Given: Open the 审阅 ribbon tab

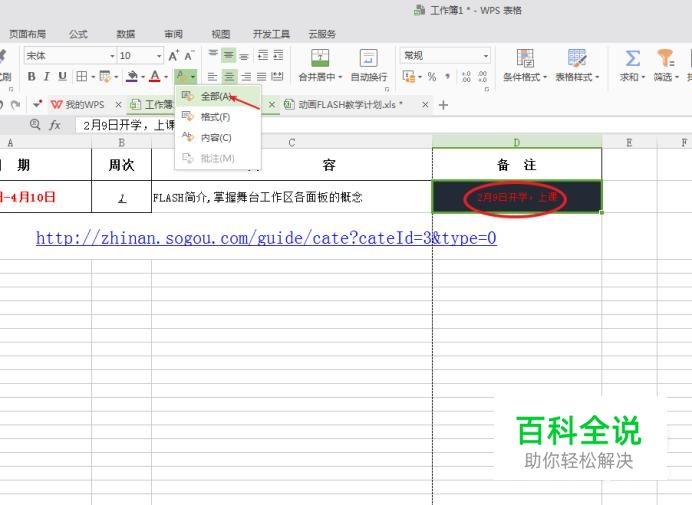Looking at the screenshot, I should click(173, 34).
